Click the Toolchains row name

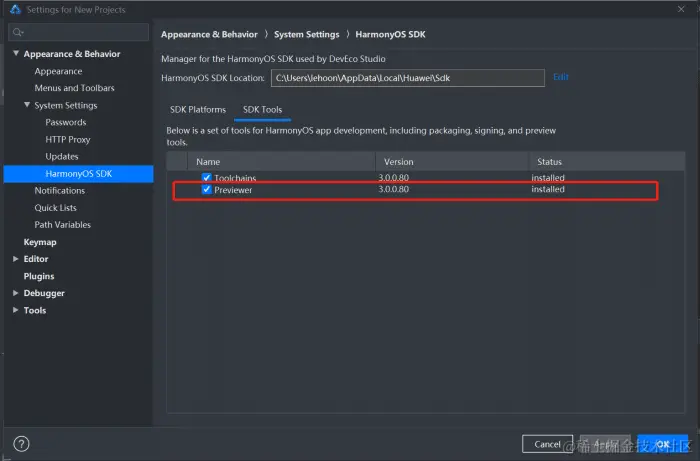235,178
